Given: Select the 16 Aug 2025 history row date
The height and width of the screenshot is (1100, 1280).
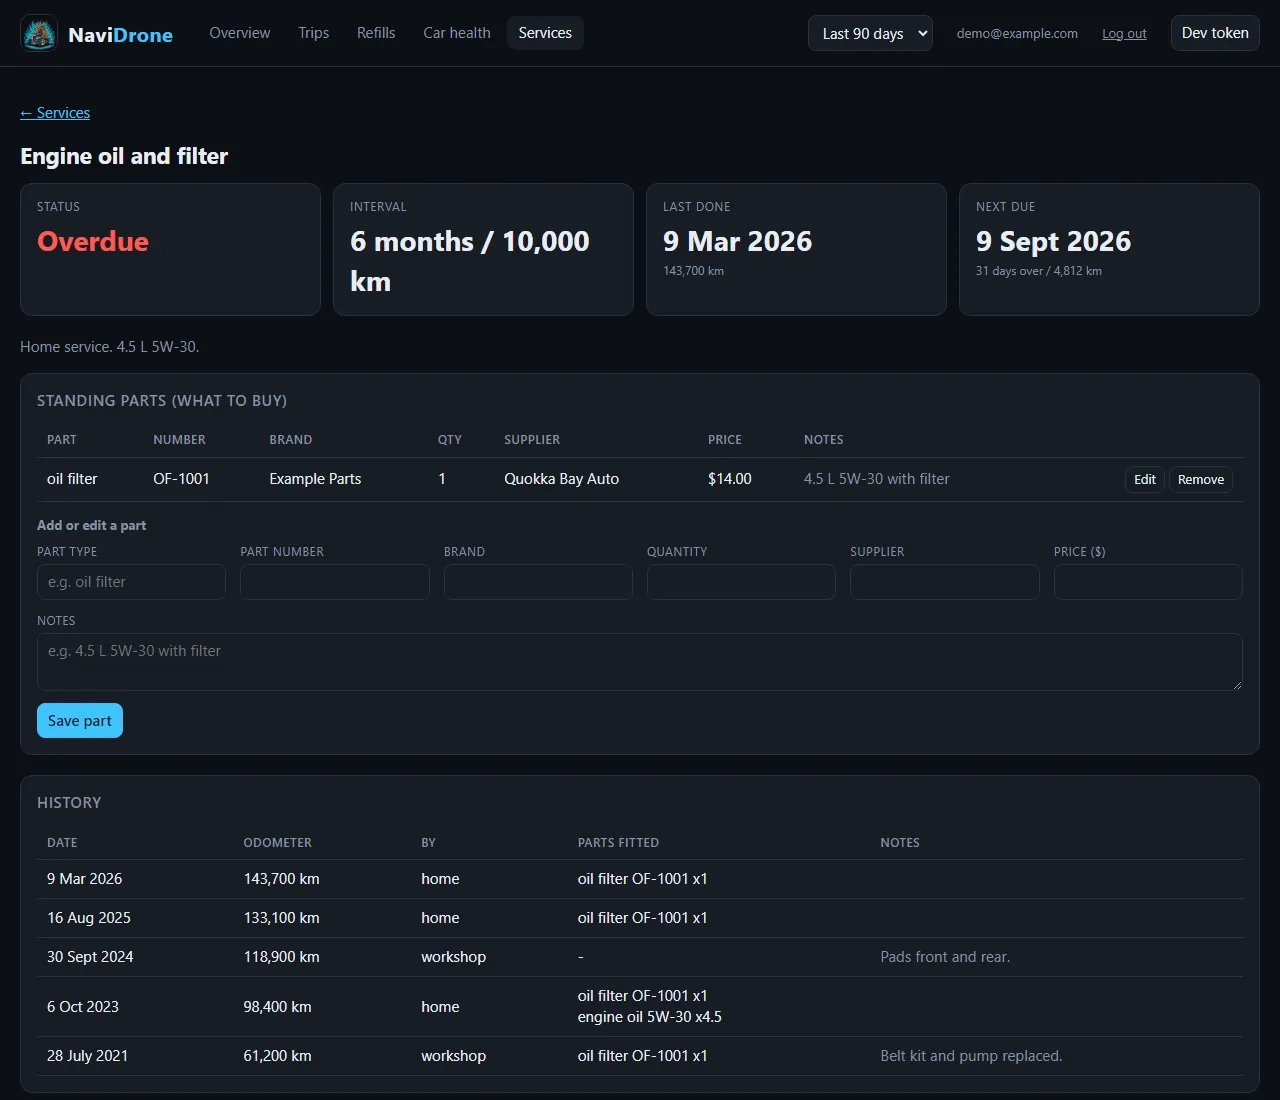Looking at the screenshot, I should pyautogui.click(x=89, y=918).
